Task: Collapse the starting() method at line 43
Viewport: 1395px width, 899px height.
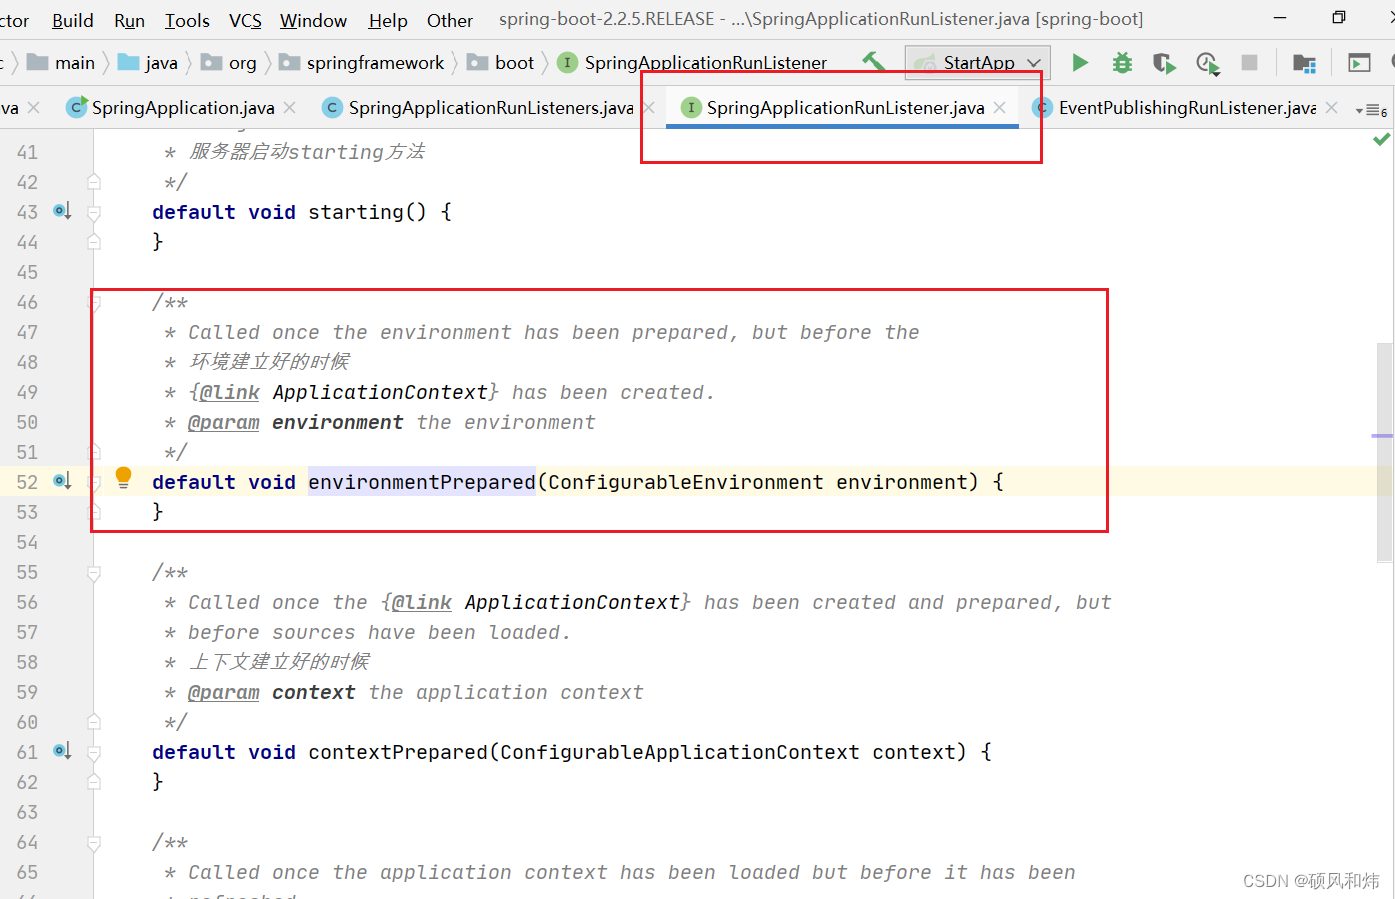Action: (x=94, y=212)
